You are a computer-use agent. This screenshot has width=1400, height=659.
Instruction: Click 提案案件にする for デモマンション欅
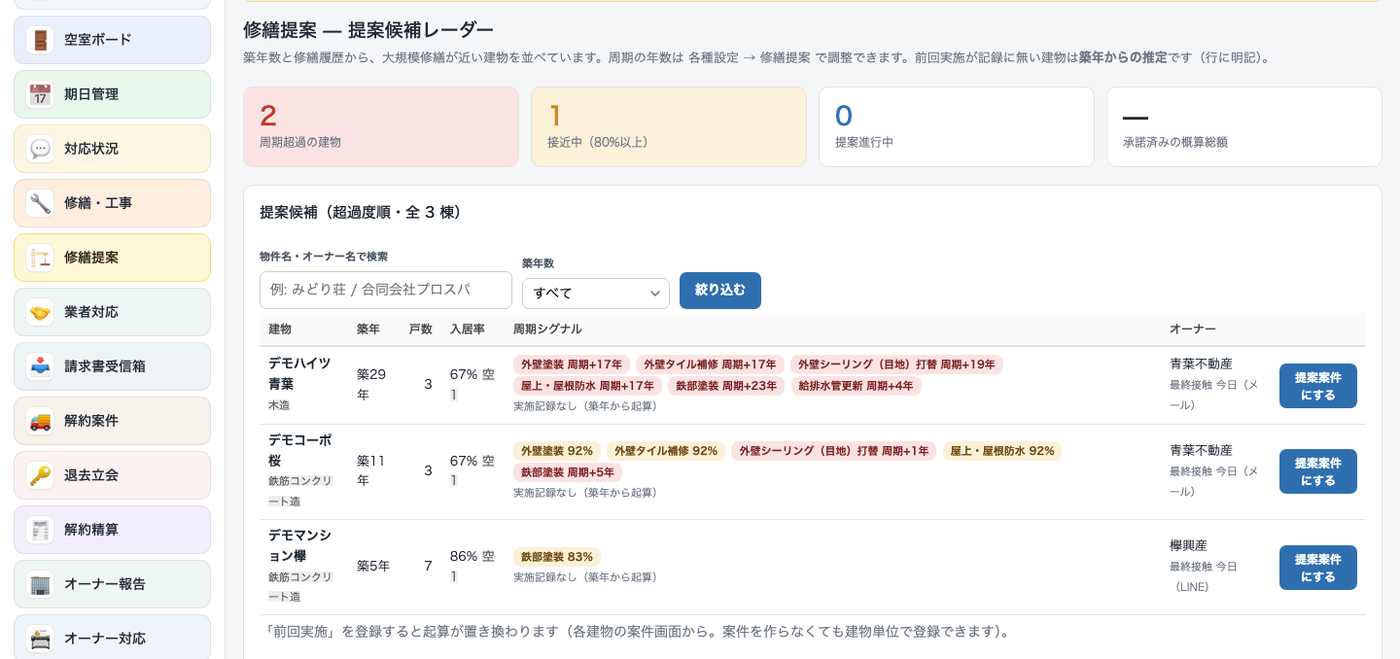1318,567
